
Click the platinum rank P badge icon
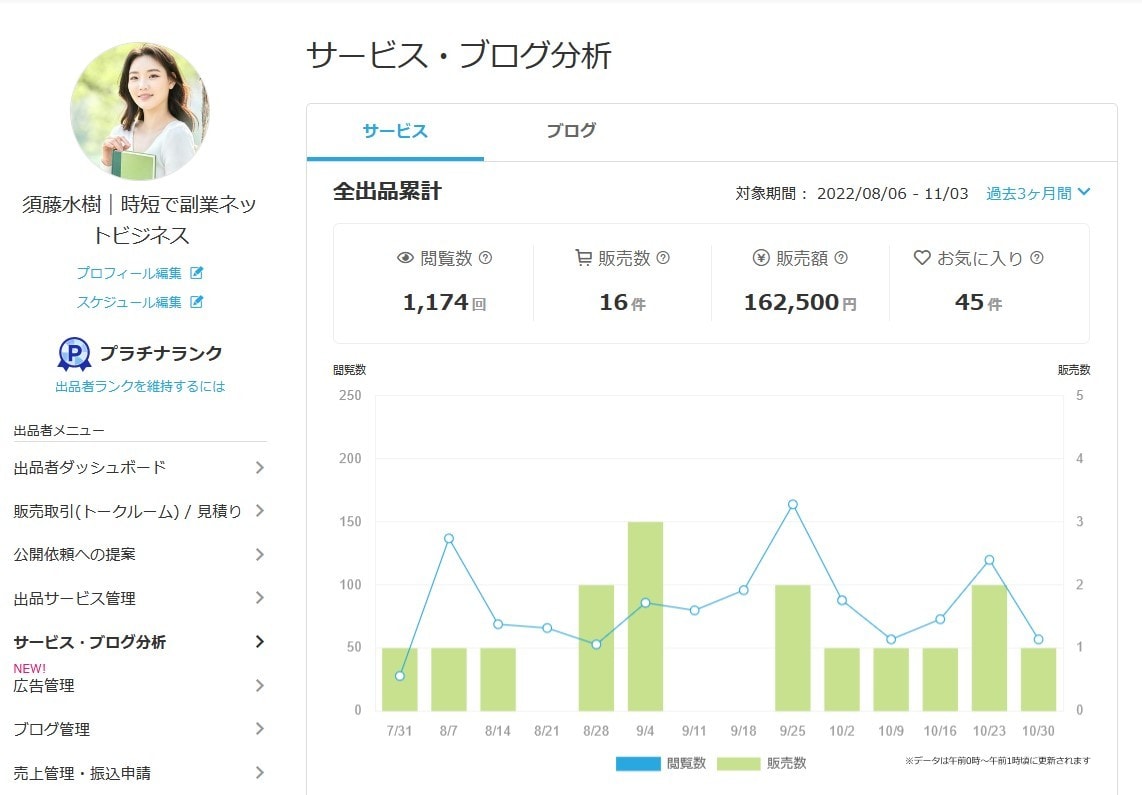(74, 355)
